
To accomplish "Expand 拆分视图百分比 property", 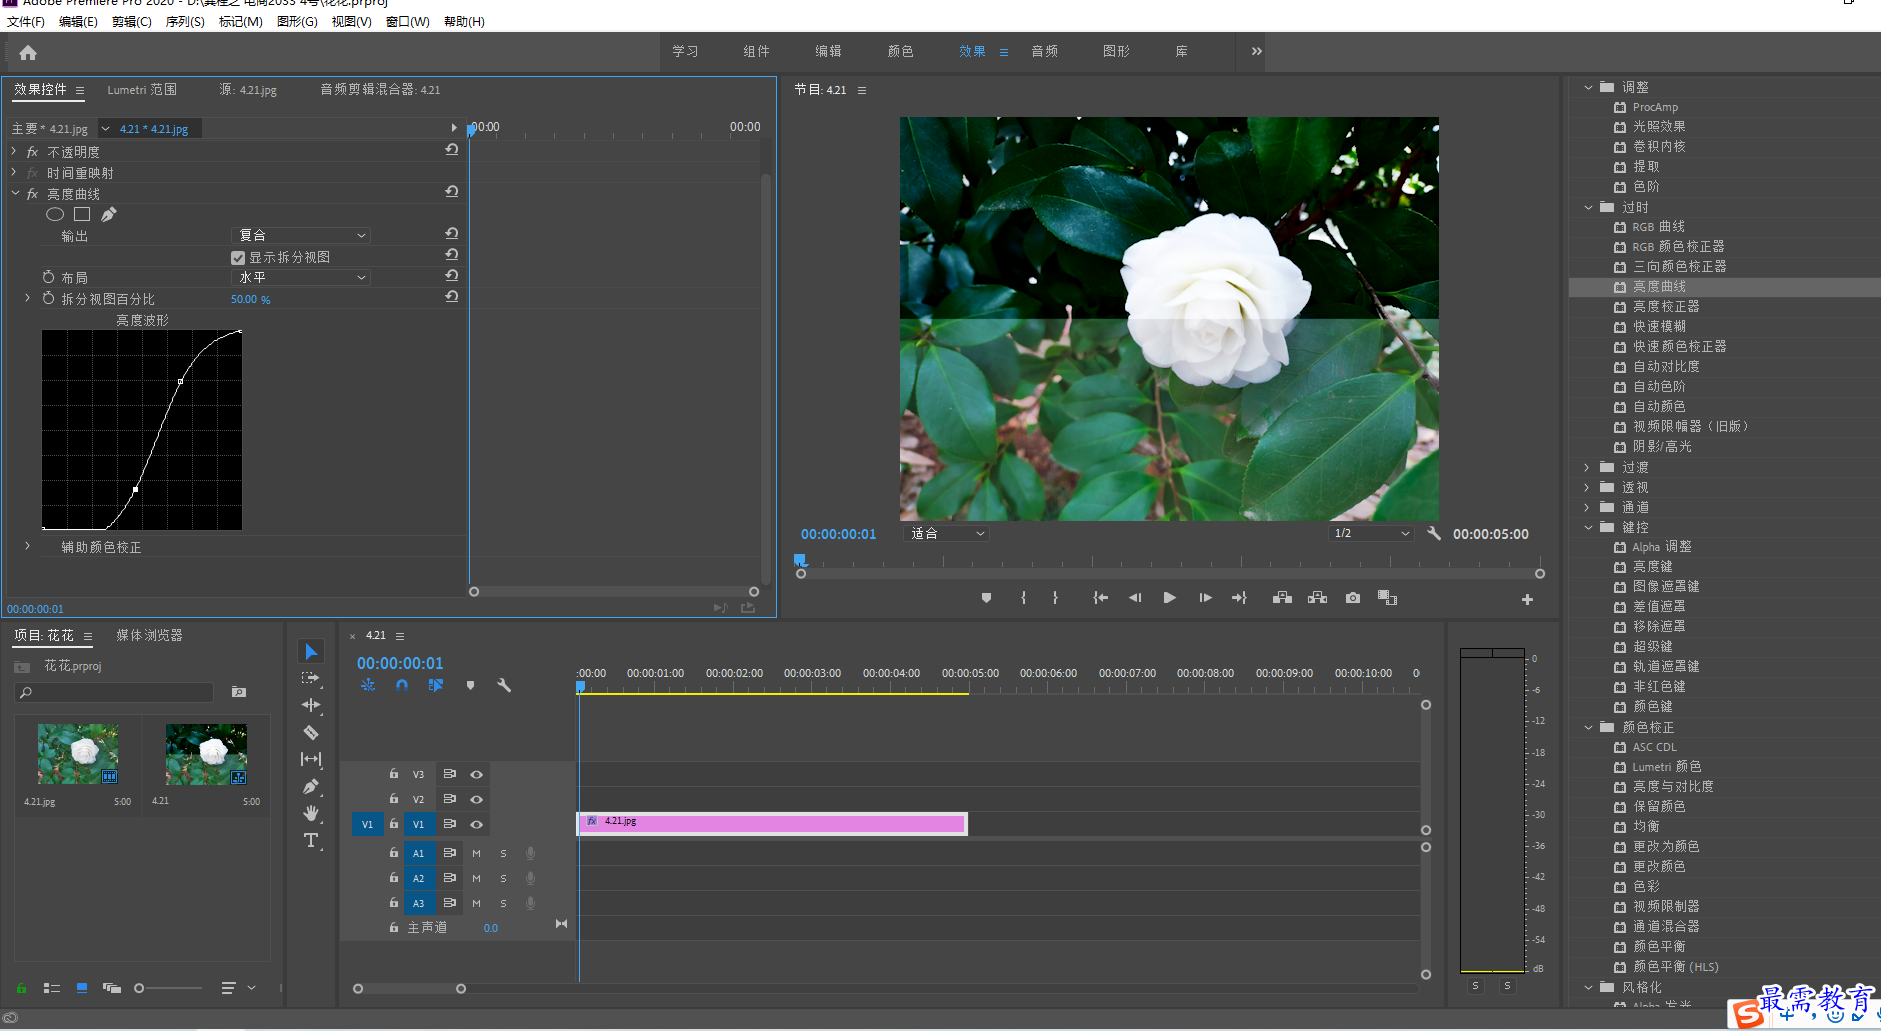I will [x=27, y=298].
